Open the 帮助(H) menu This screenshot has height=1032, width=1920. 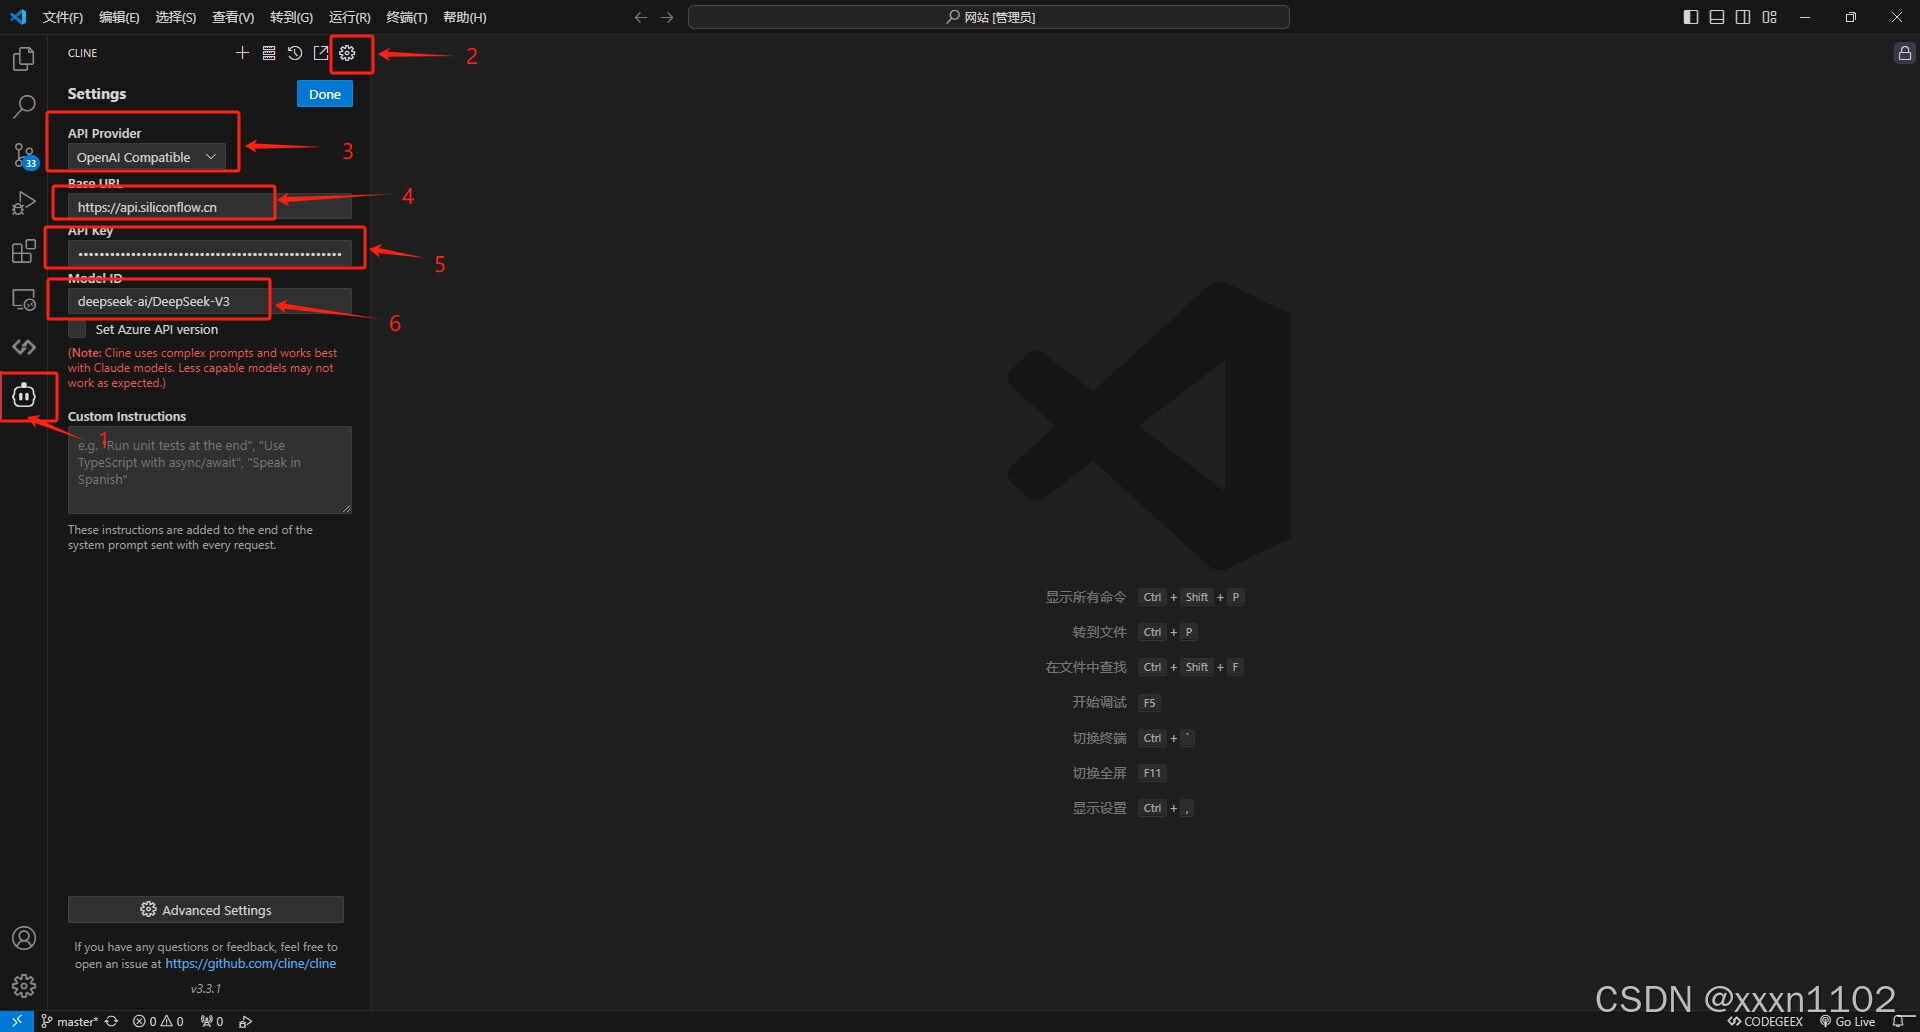click(465, 17)
